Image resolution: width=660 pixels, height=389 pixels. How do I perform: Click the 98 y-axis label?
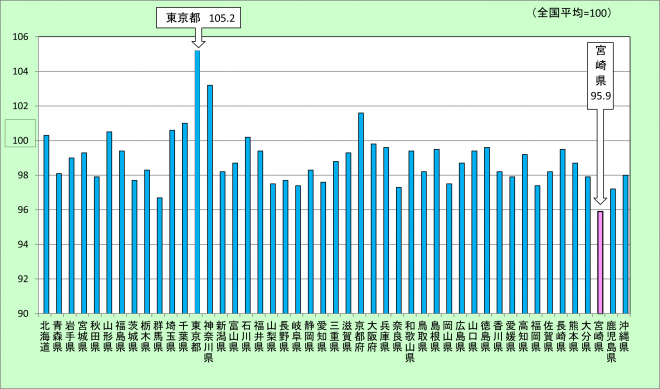[23, 175]
